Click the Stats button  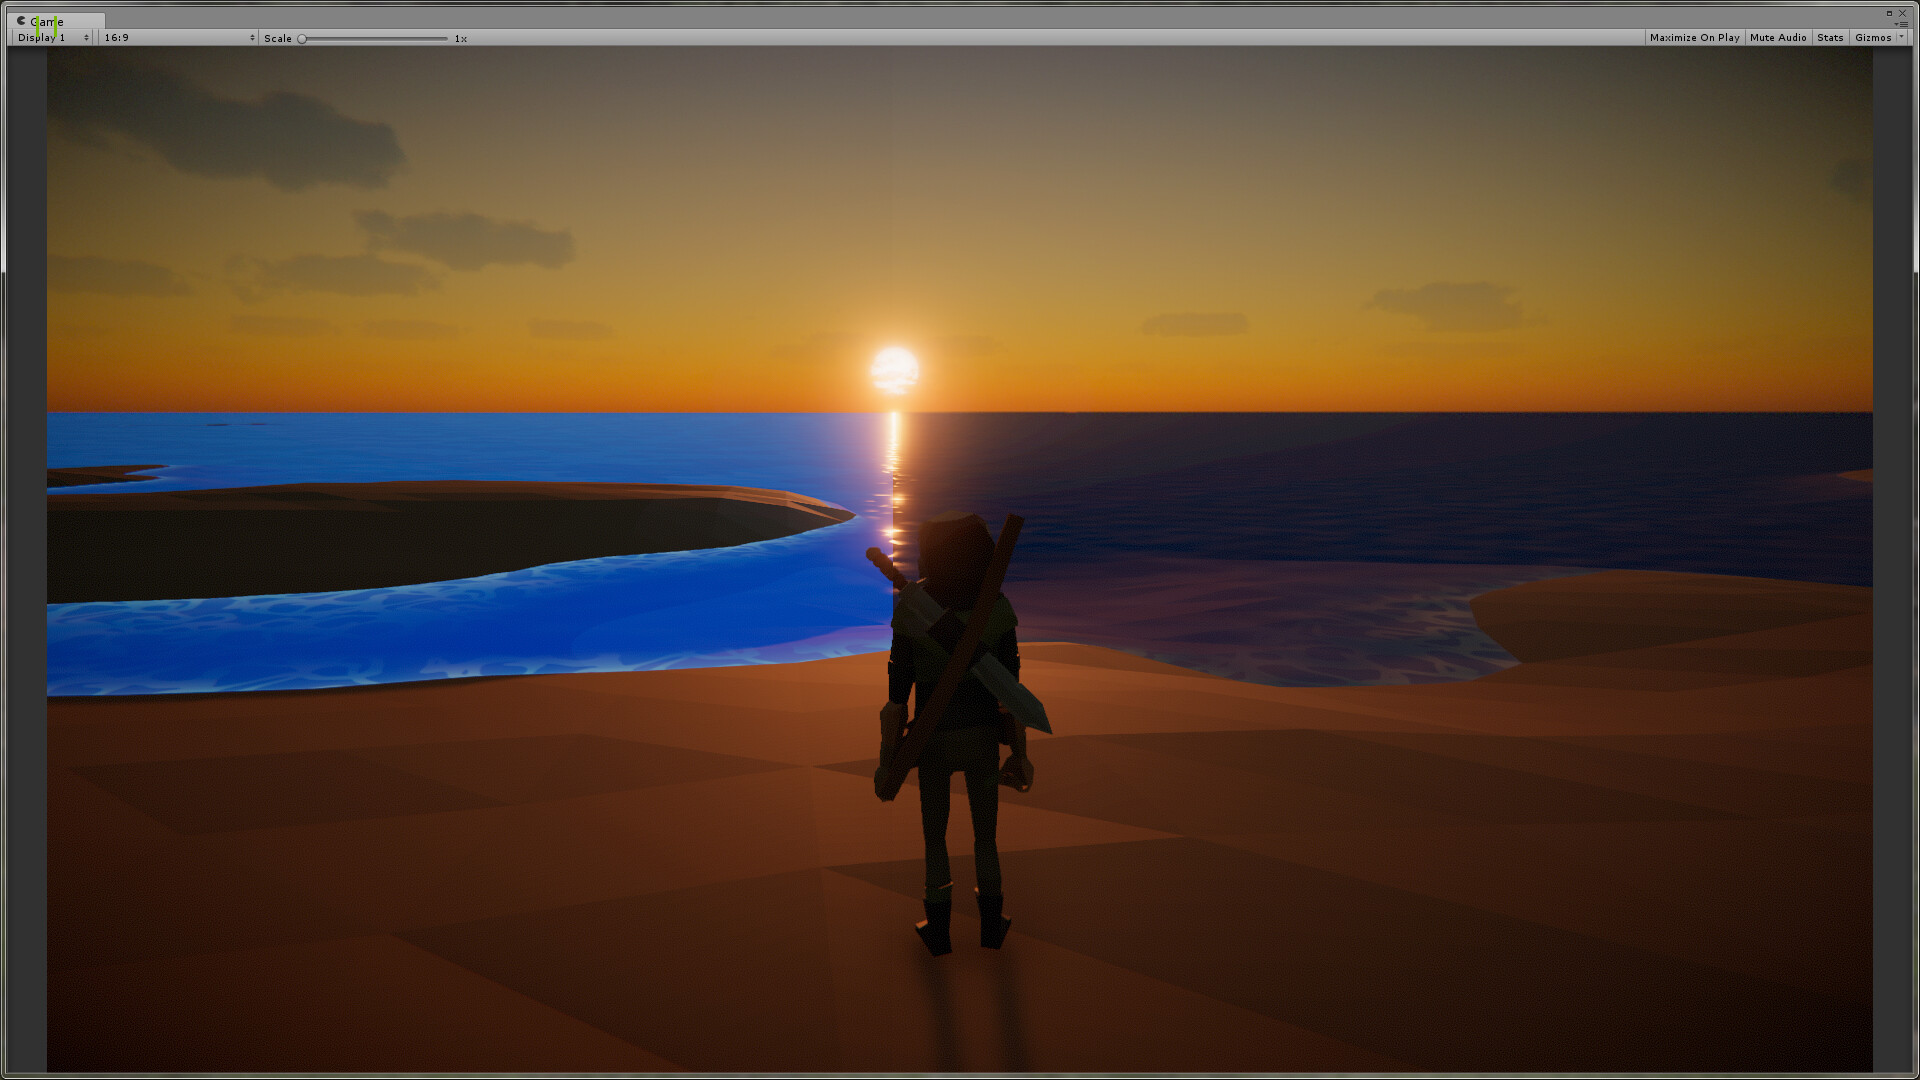click(x=1830, y=37)
